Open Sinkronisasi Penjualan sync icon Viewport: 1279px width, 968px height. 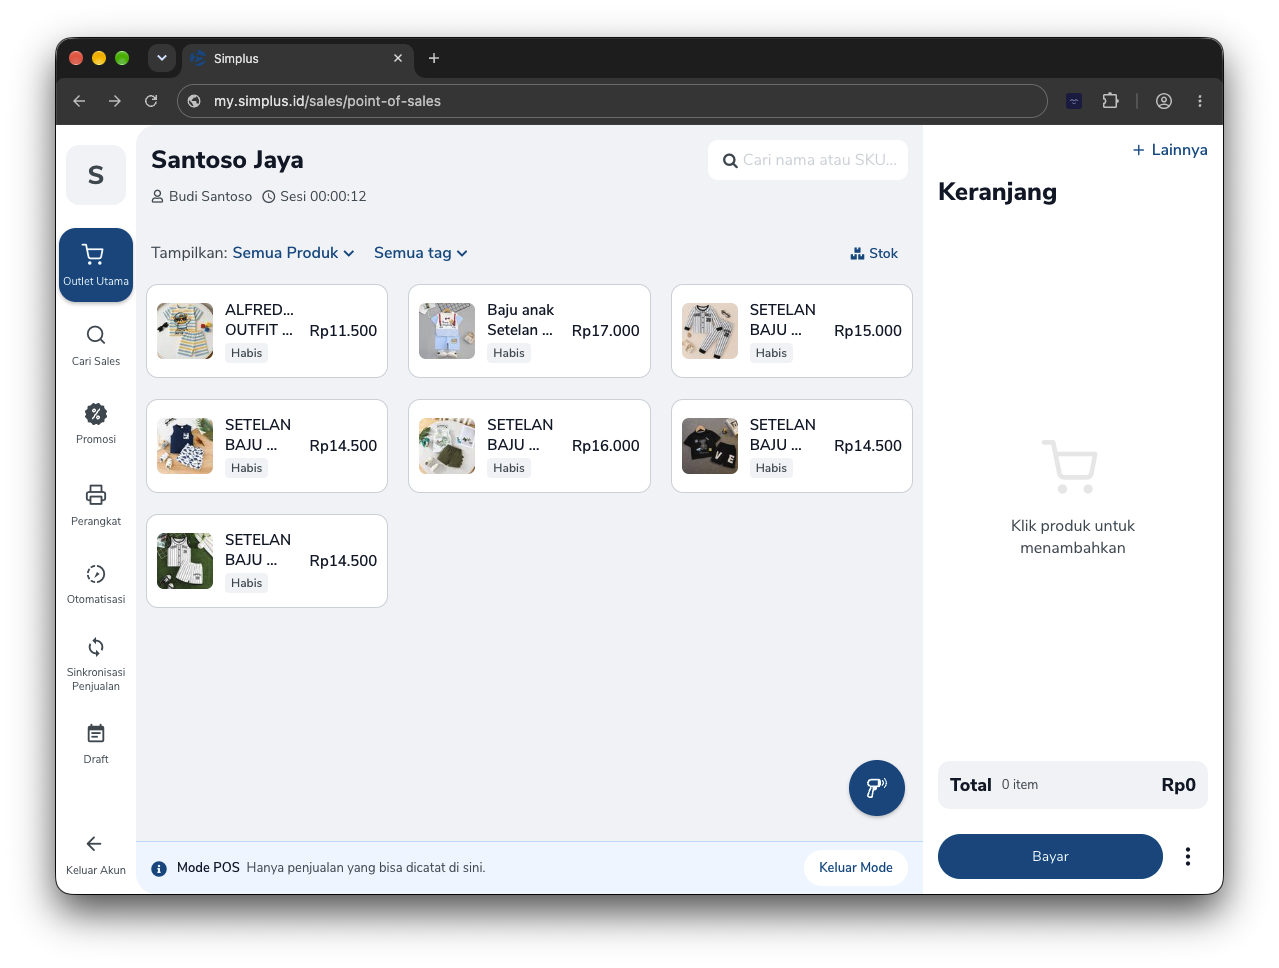coord(96,647)
